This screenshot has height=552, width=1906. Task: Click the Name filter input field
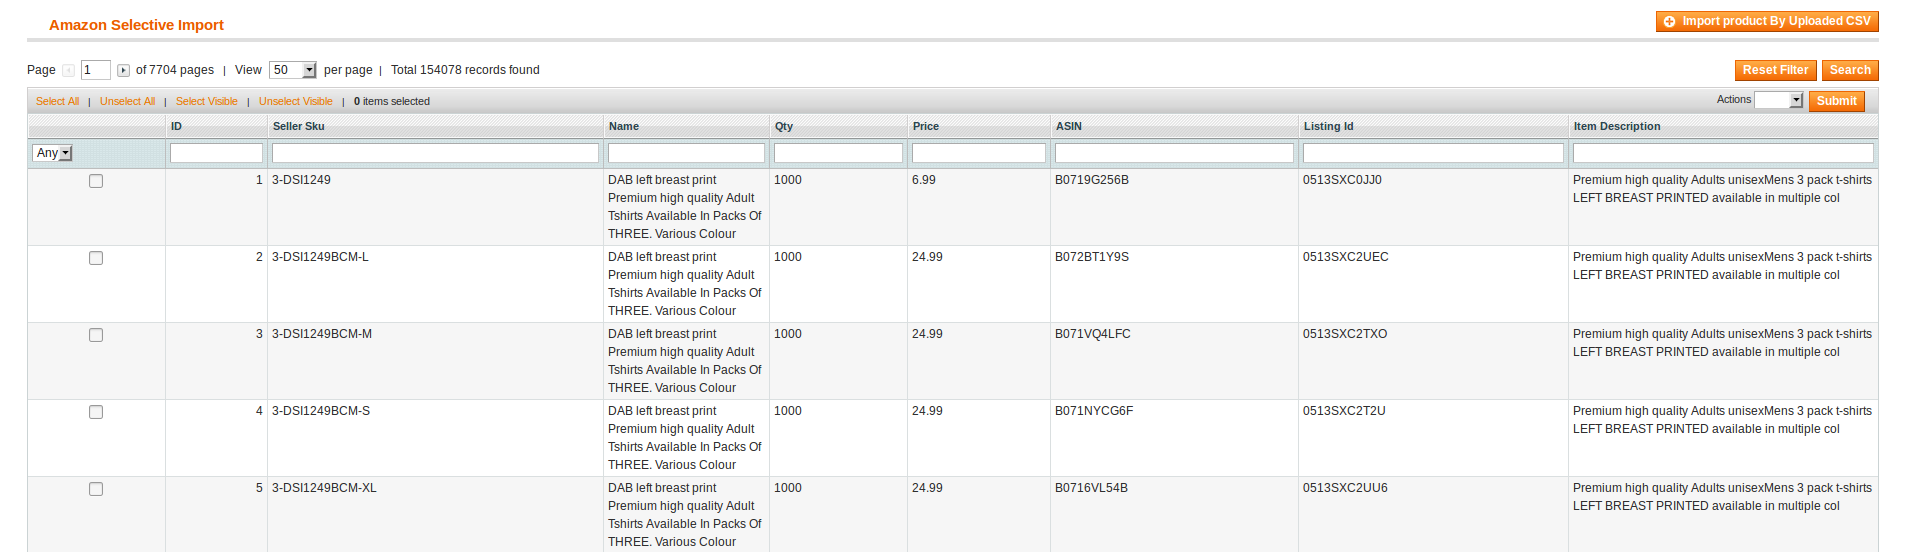pyautogui.click(x=686, y=153)
